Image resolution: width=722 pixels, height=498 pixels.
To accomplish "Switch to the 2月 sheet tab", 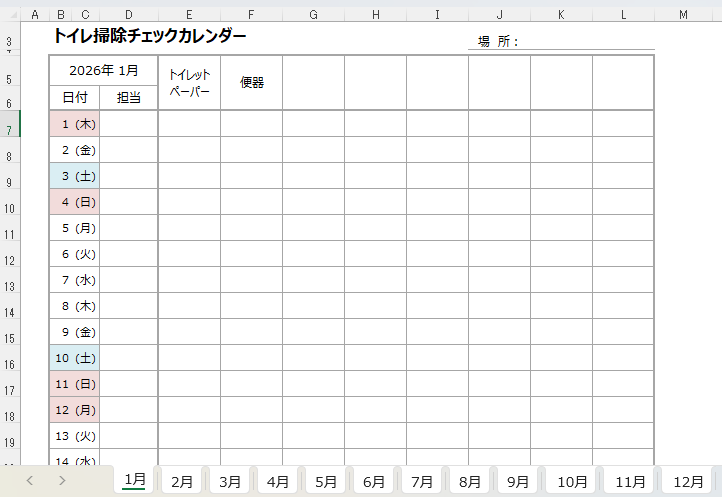I will [x=182, y=481].
